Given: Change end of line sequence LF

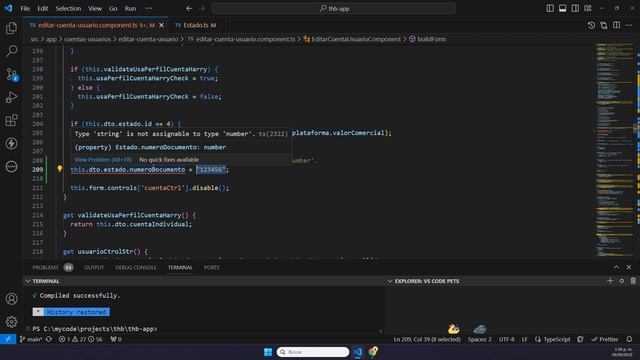Looking at the screenshot, I should tap(524, 339).
